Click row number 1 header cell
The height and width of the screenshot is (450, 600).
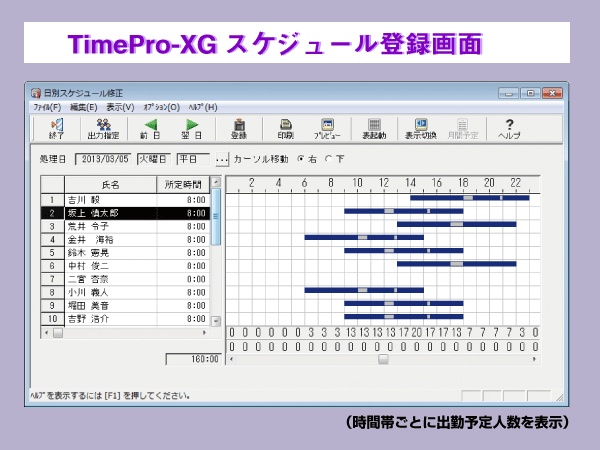pos(53,200)
